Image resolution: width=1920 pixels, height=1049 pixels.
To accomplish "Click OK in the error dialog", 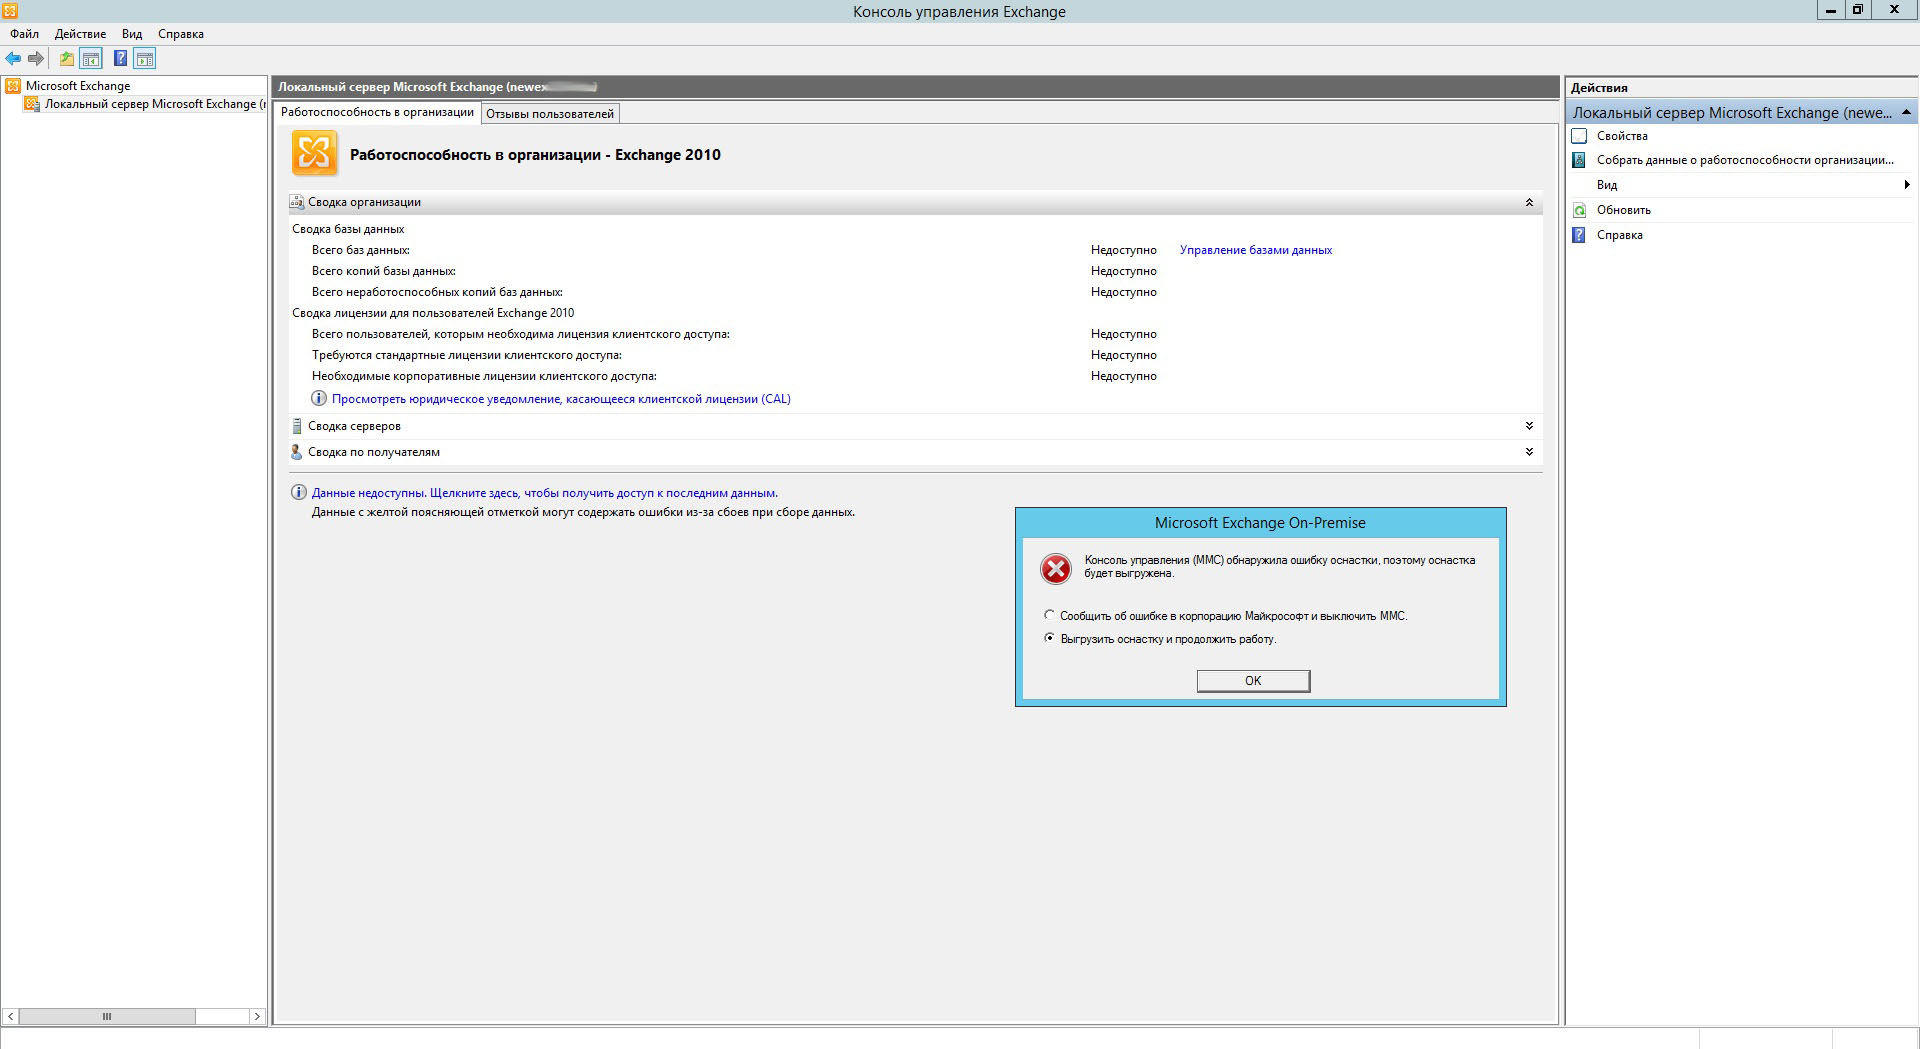I will pyautogui.click(x=1253, y=681).
